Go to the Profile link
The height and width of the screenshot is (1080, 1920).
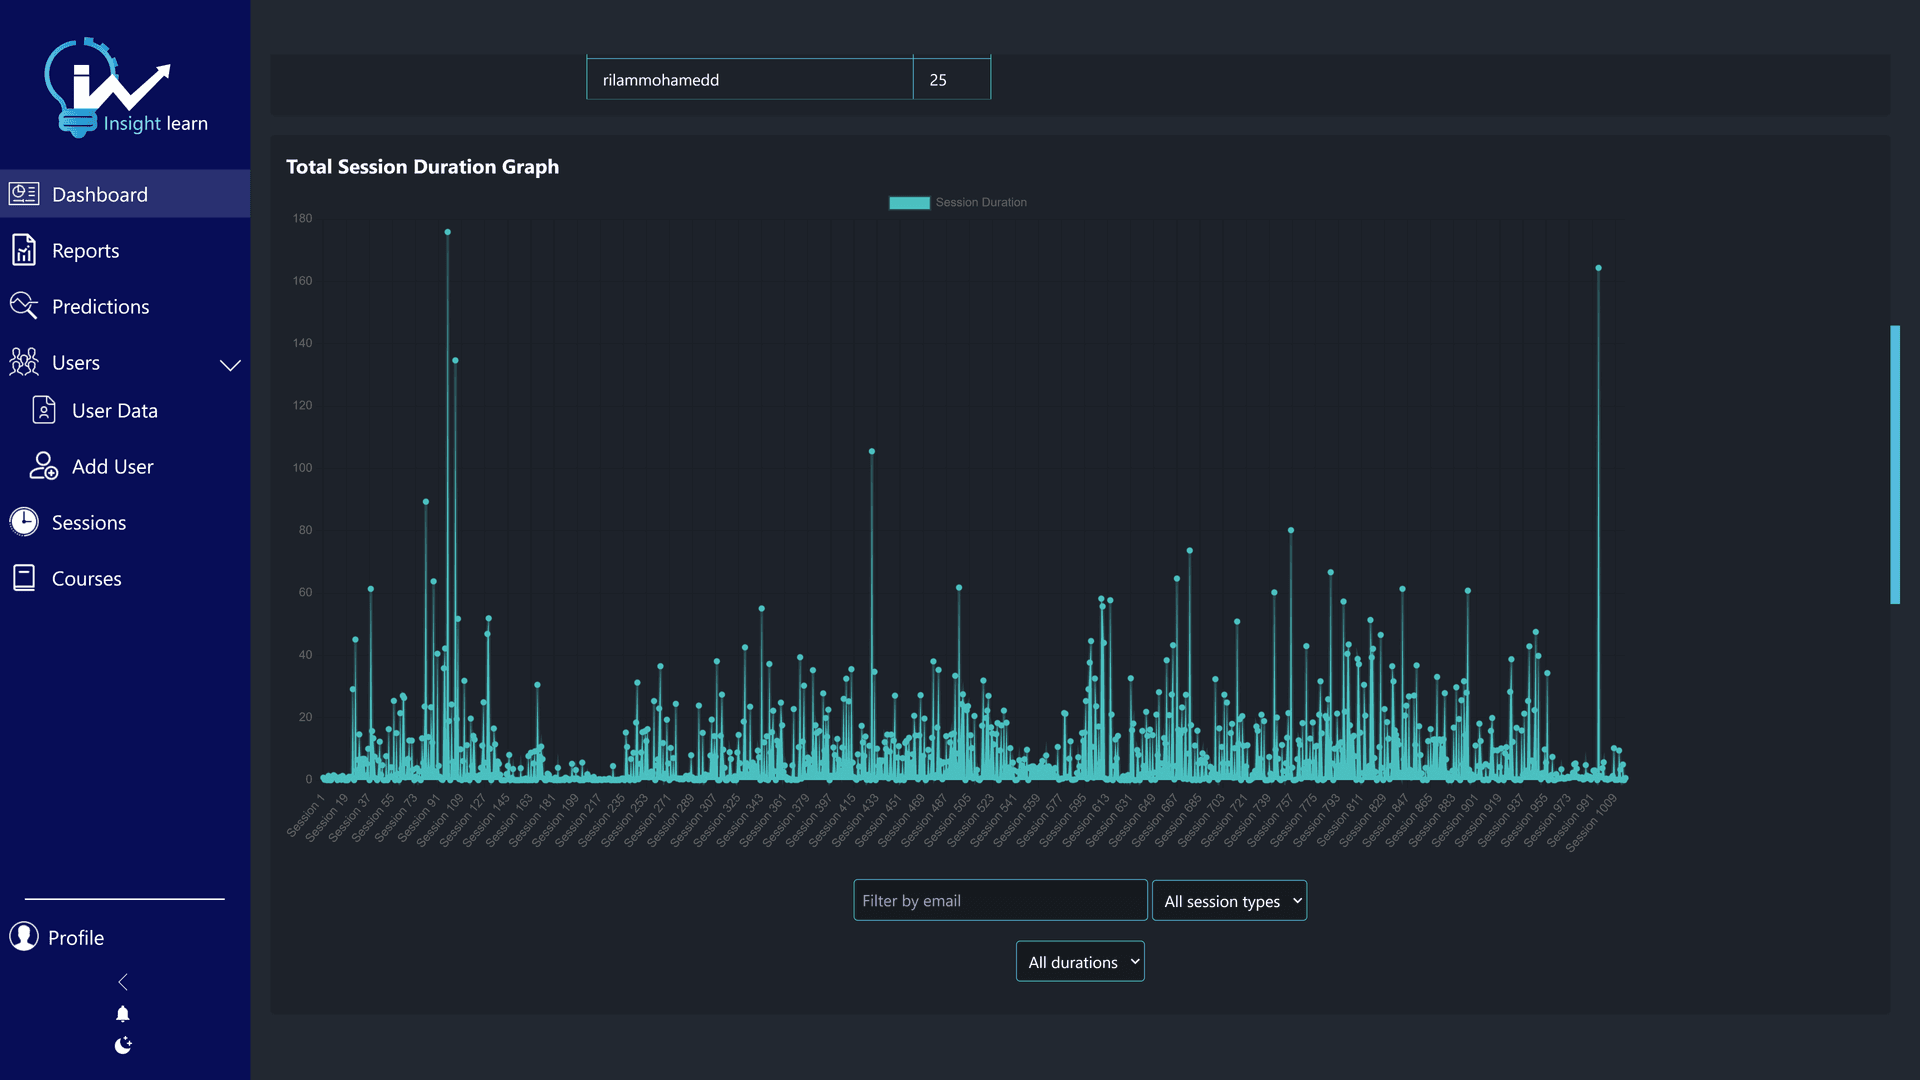(x=76, y=937)
